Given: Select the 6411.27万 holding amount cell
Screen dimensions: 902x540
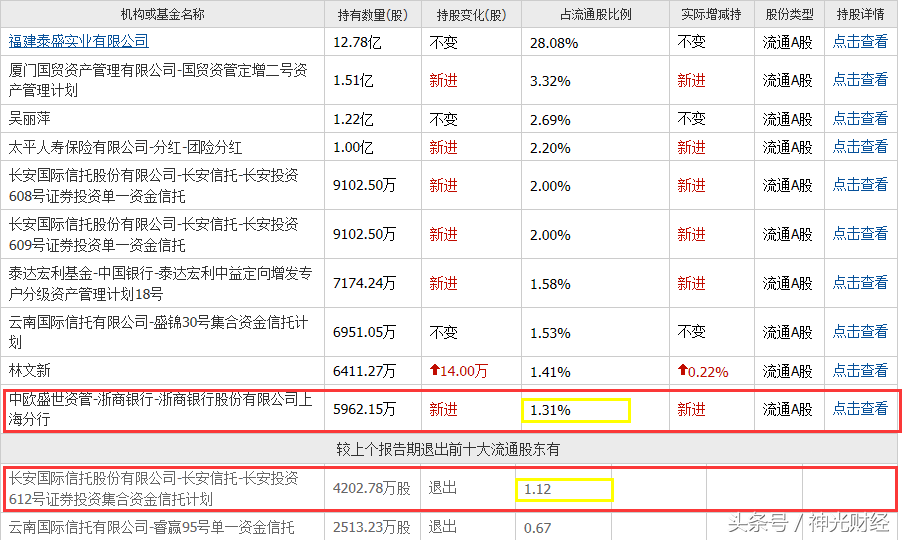Looking at the screenshot, I should tap(365, 372).
